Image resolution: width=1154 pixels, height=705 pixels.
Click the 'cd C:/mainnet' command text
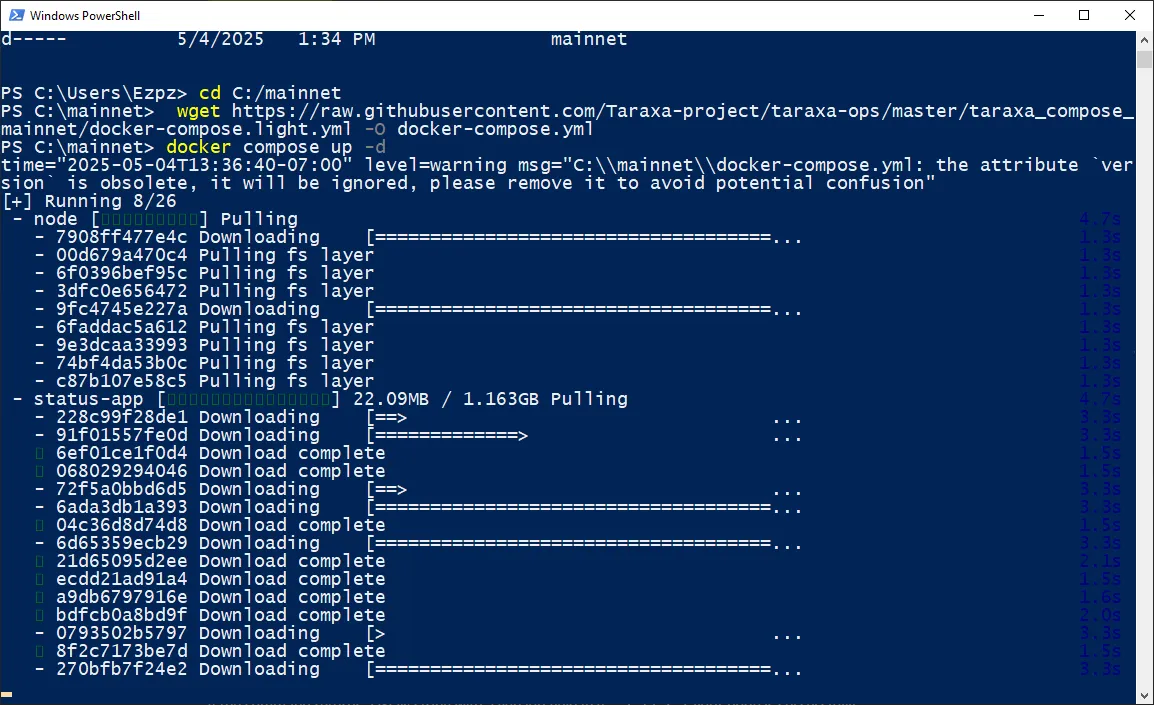[270, 92]
